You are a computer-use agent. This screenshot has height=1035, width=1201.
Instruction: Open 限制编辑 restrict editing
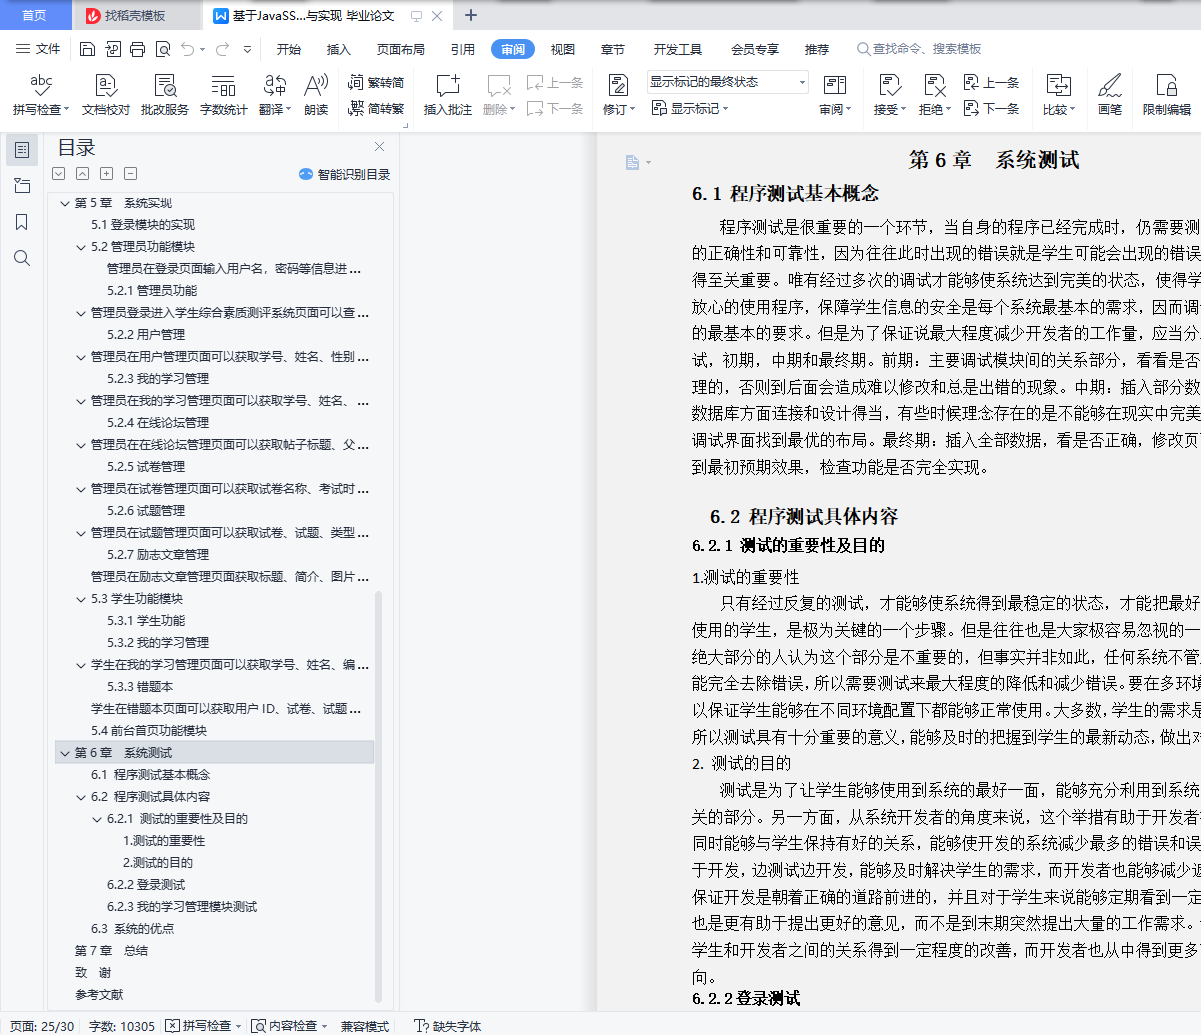[1167, 95]
